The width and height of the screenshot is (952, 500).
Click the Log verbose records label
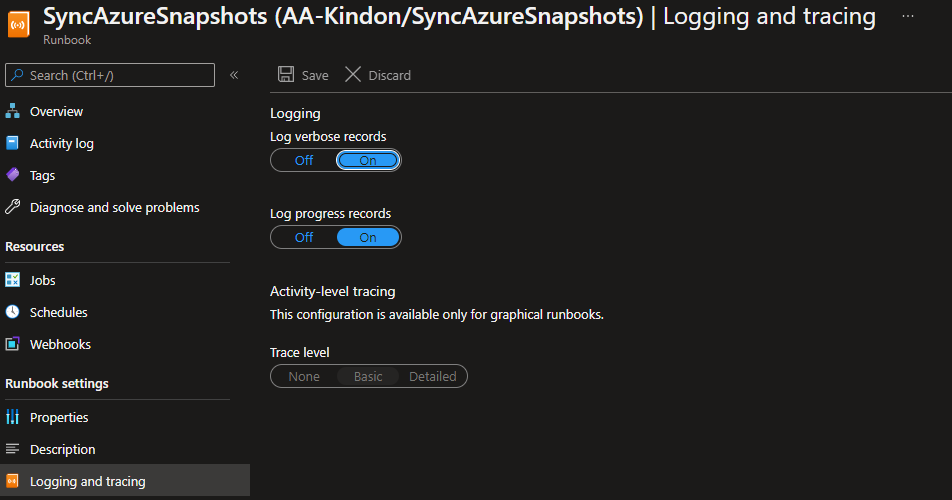[328, 137]
